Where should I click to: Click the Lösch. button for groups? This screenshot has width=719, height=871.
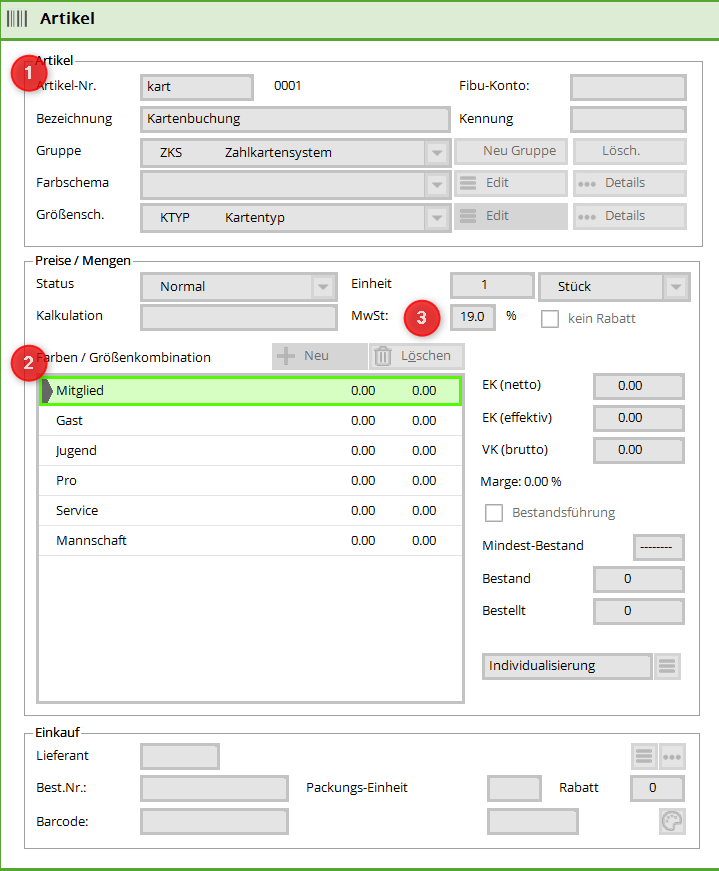click(630, 151)
